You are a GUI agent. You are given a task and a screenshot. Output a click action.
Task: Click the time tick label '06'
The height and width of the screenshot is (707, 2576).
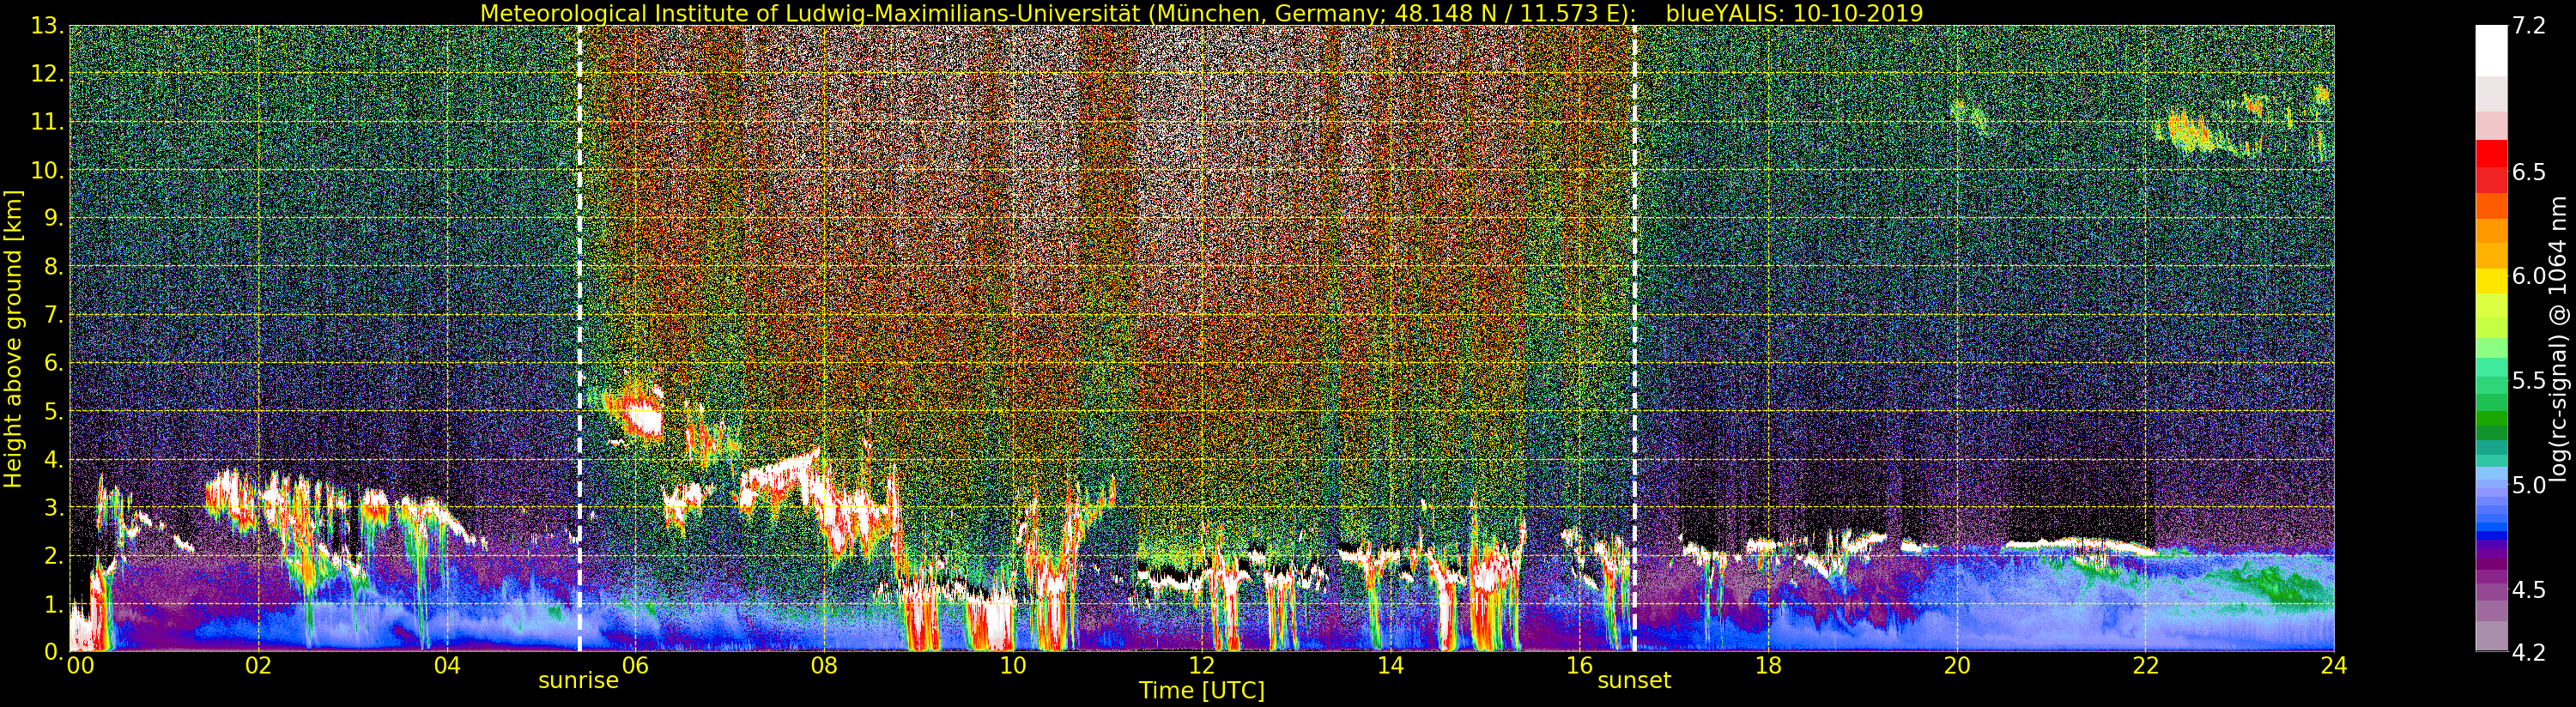[635, 666]
